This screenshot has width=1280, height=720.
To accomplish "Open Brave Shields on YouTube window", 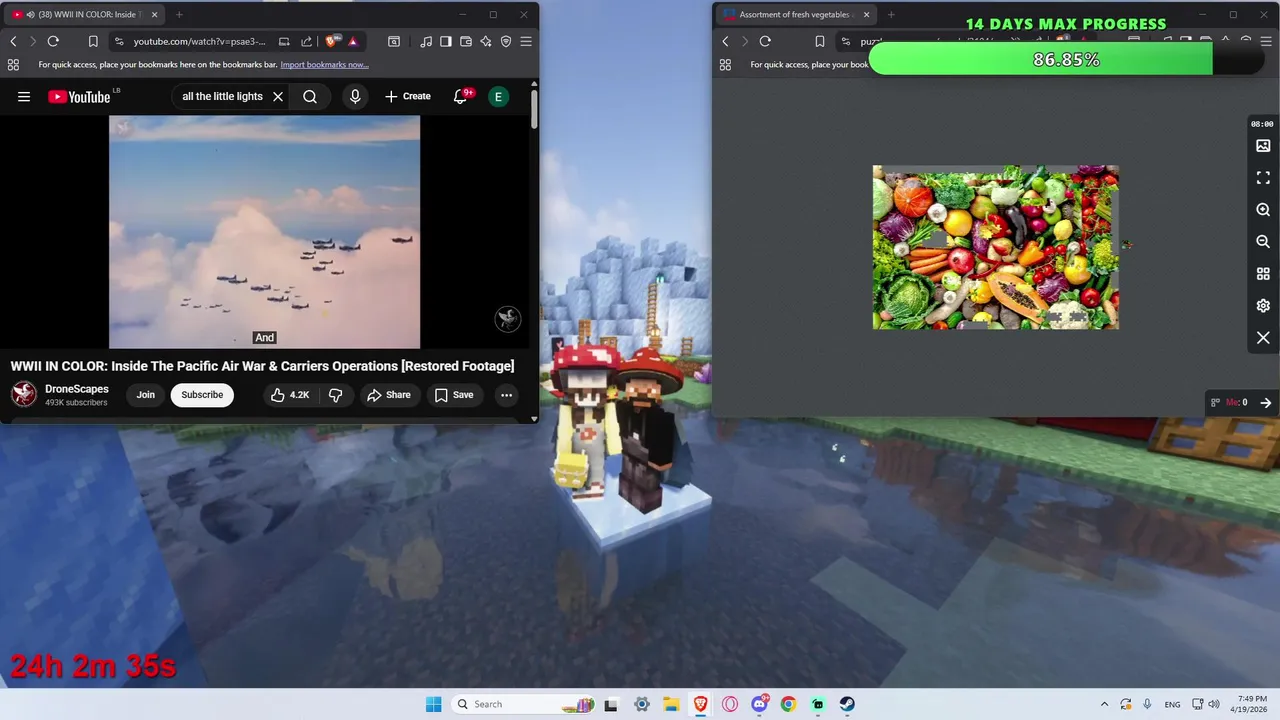I will coord(332,41).
